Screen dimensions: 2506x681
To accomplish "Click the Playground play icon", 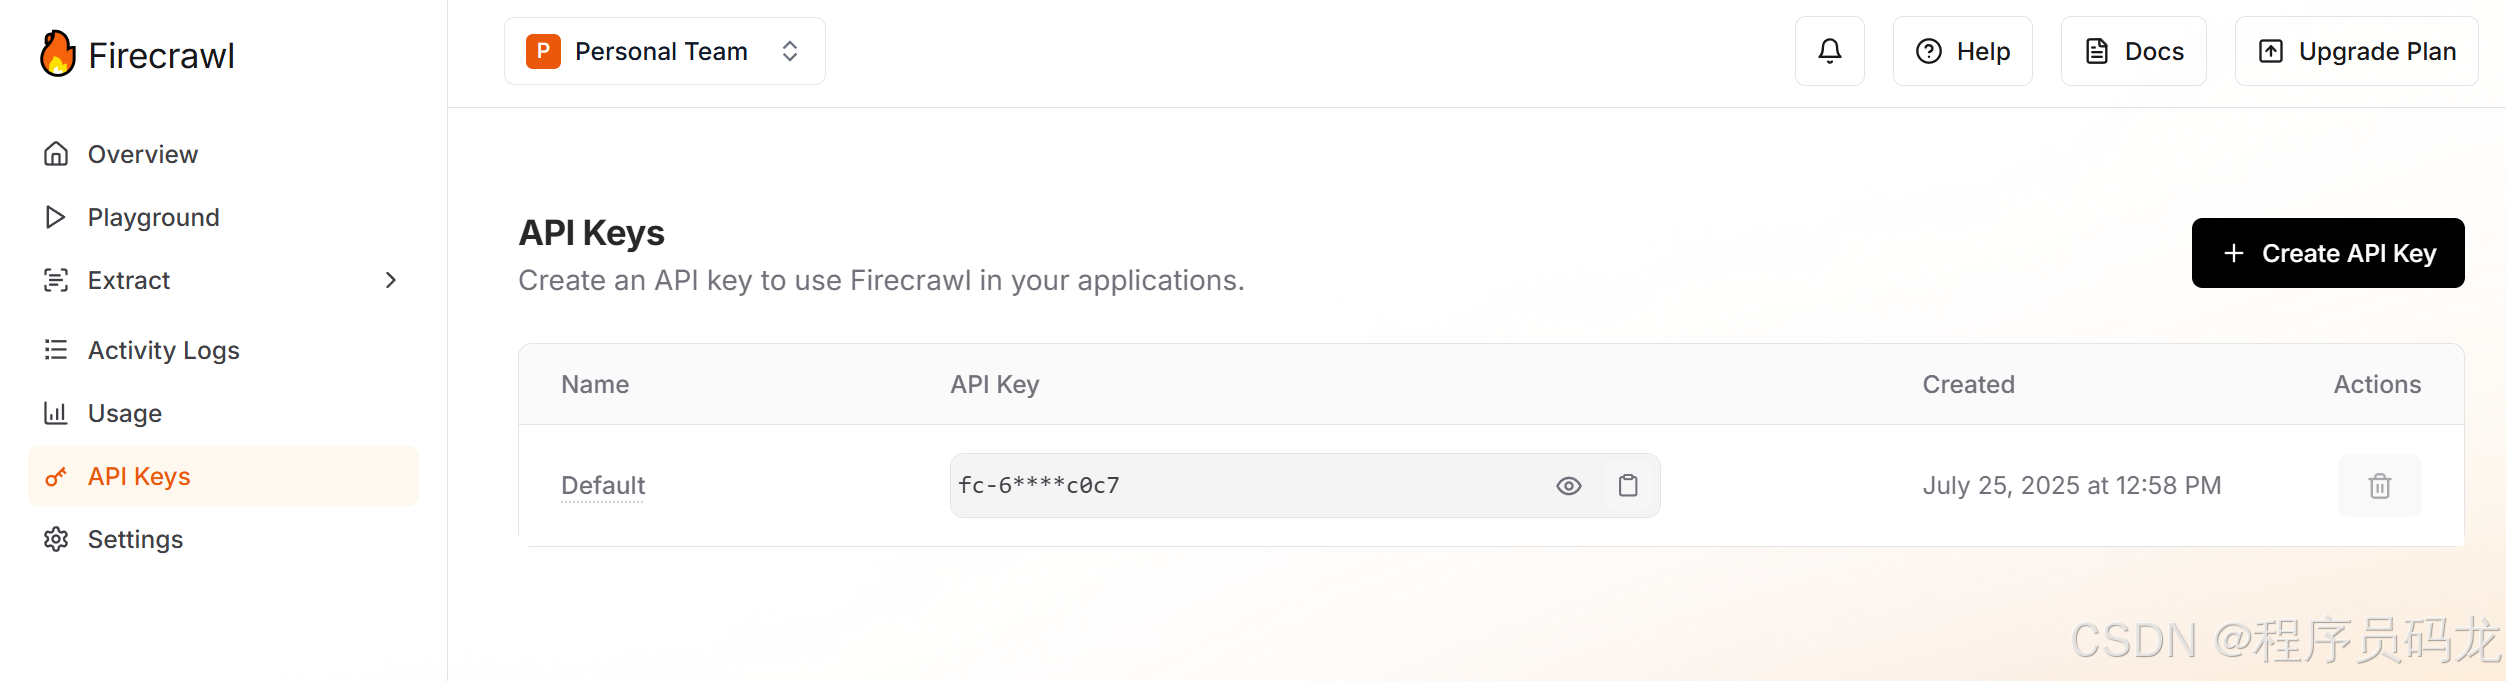I will [56, 217].
